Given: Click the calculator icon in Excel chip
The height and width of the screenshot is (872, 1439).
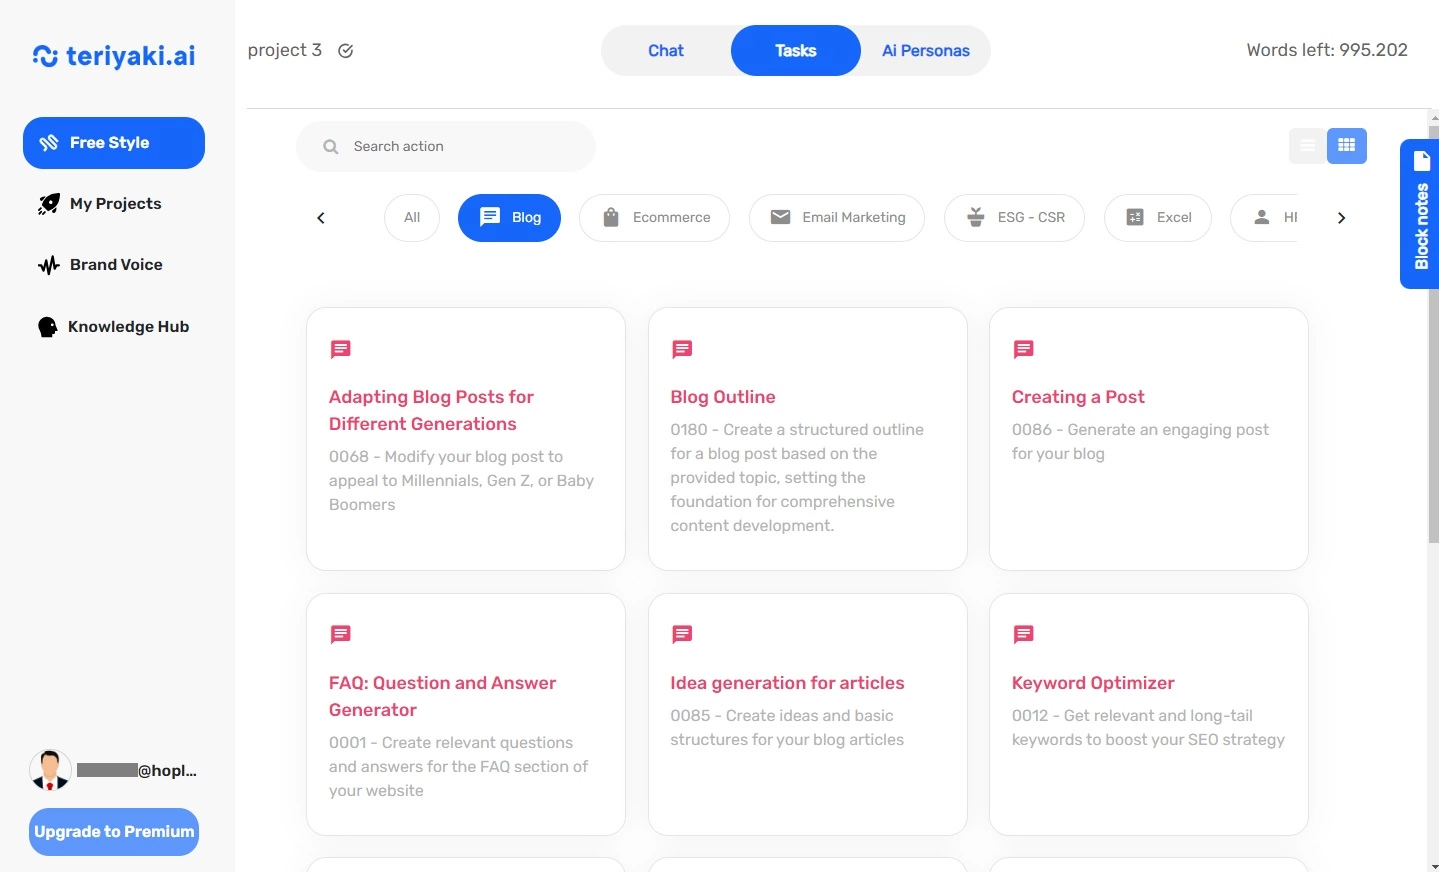Looking at the screenshot, I should 1135,217.
